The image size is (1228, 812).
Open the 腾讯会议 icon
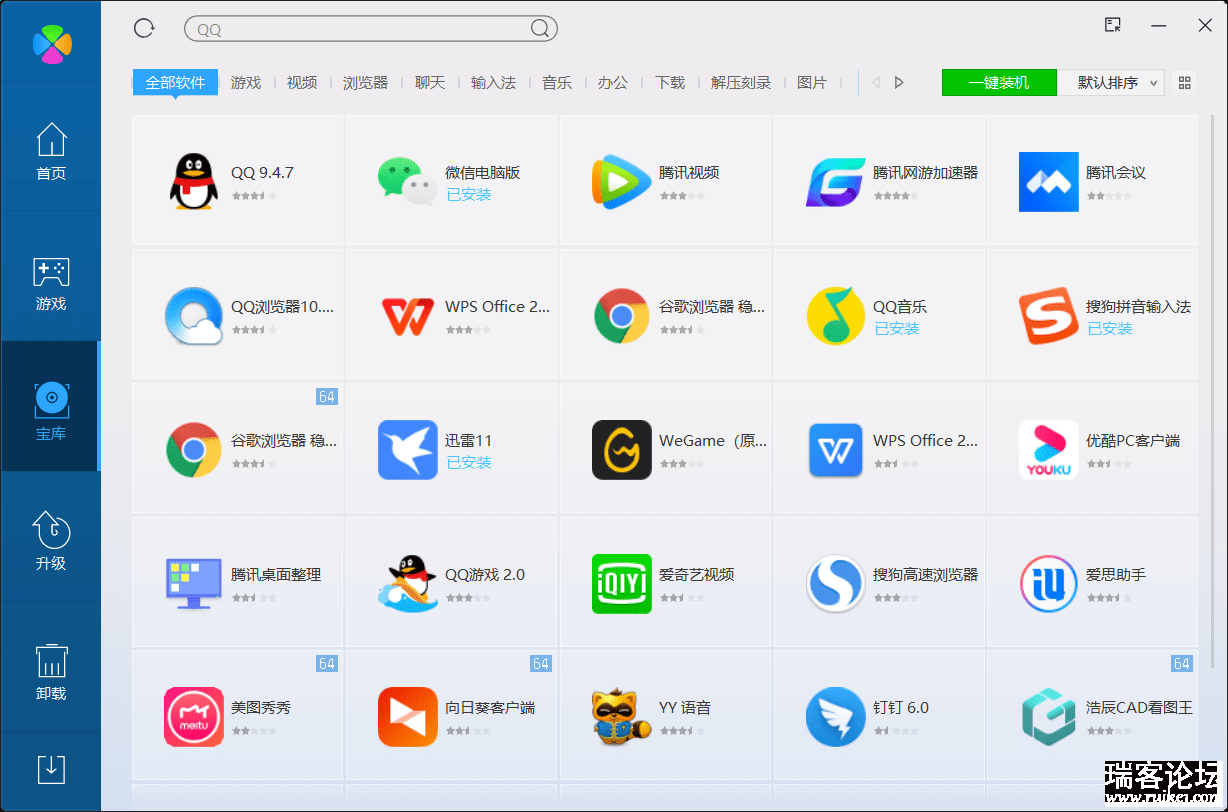[x=1049, y=181]
